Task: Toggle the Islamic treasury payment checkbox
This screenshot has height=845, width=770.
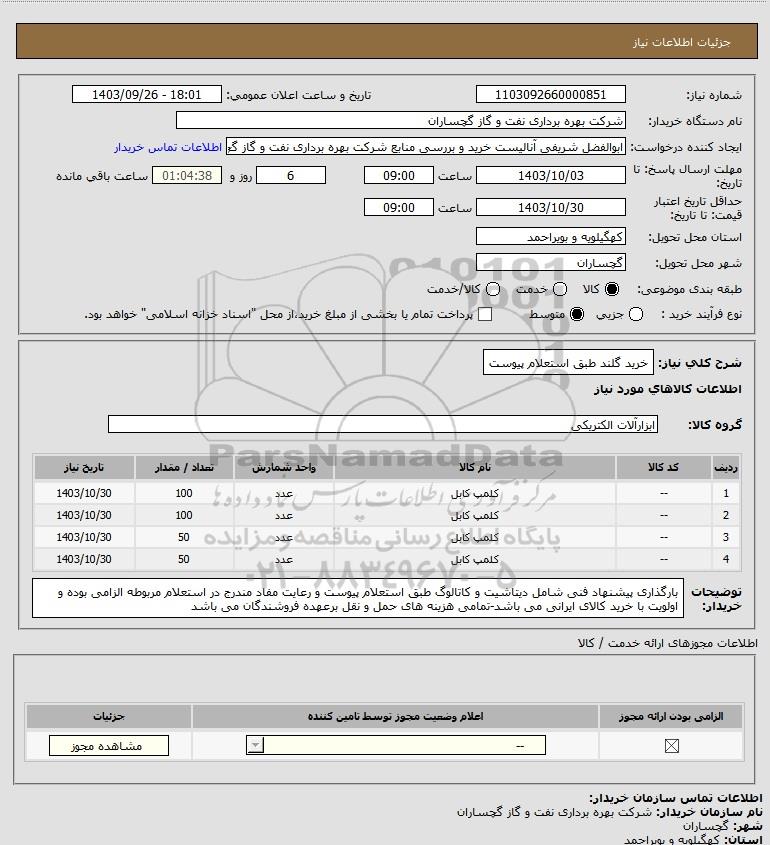Action: (485, 314)
